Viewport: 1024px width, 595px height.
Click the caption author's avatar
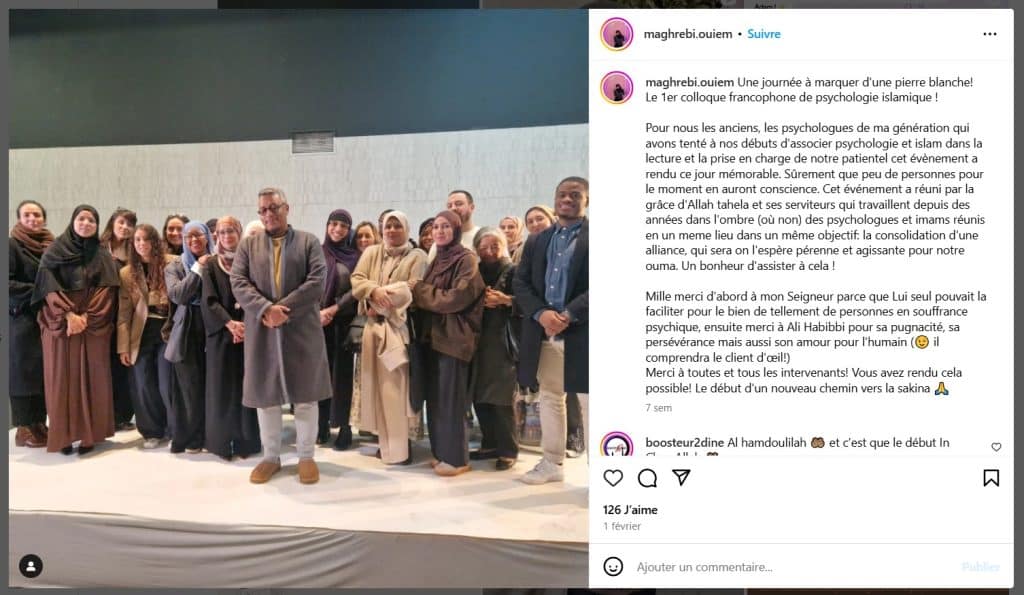616,88
